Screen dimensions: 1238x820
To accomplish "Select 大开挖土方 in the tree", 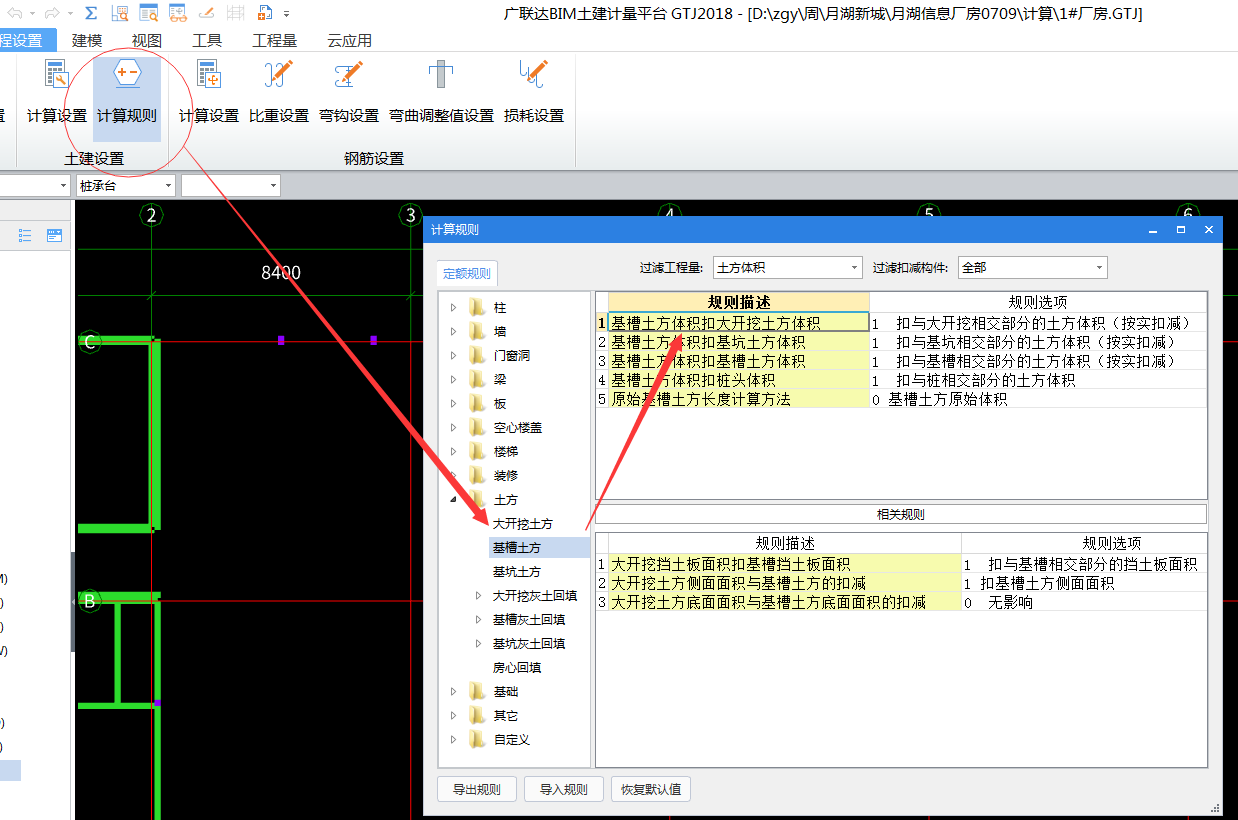I will [523, 523].
